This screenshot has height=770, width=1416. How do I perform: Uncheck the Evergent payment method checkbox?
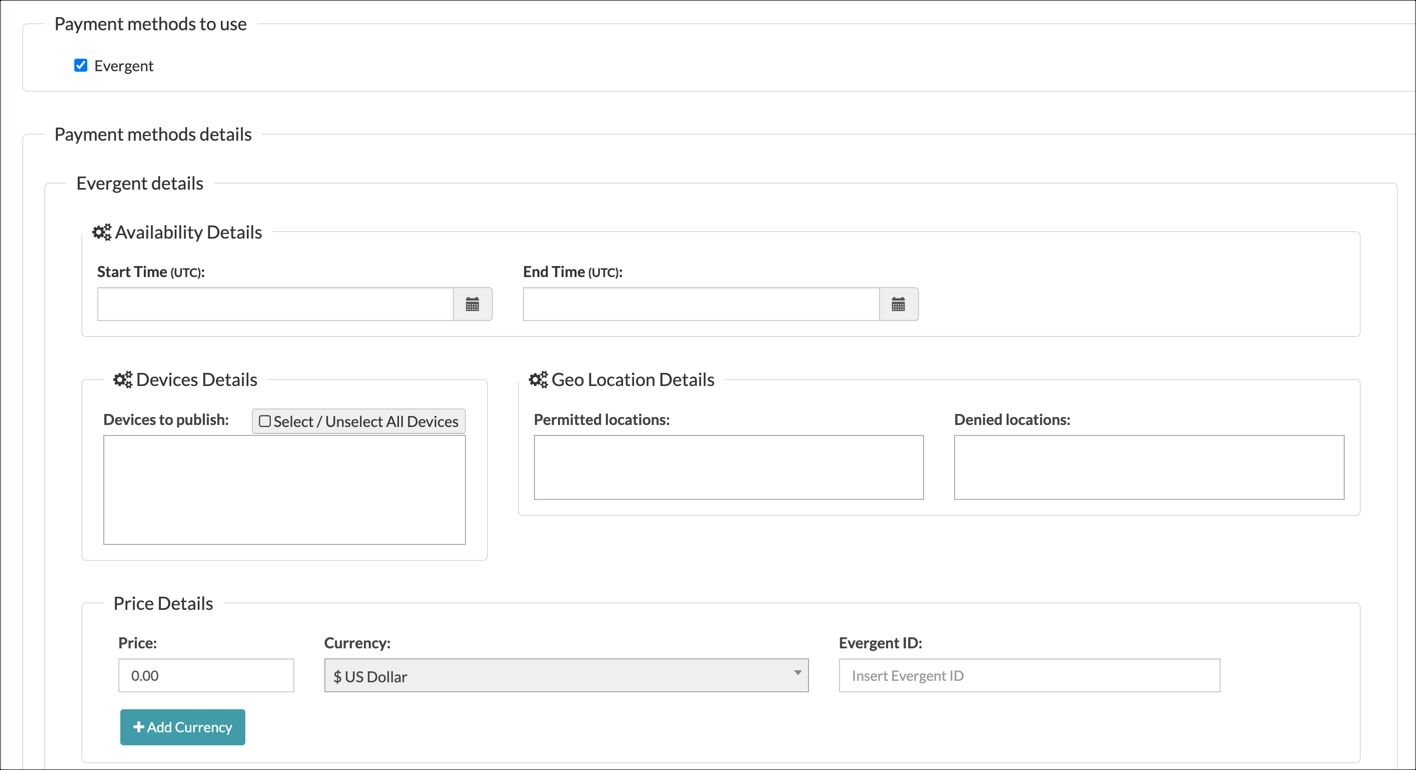[x=81, y=65]
